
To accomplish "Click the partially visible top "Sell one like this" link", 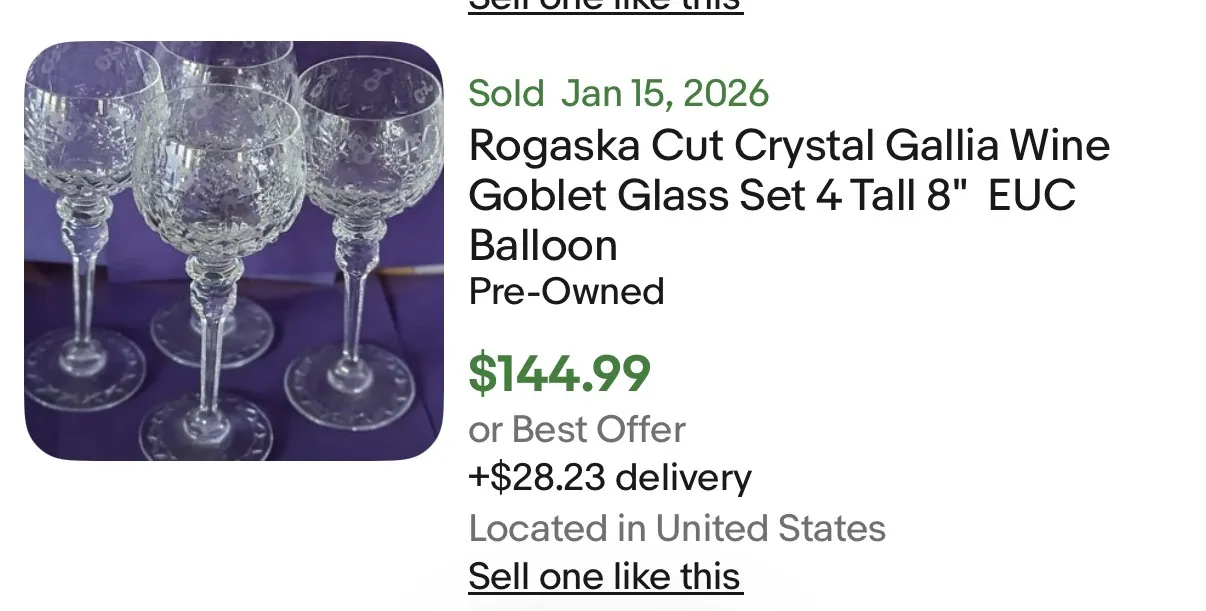I will point(605,5).
